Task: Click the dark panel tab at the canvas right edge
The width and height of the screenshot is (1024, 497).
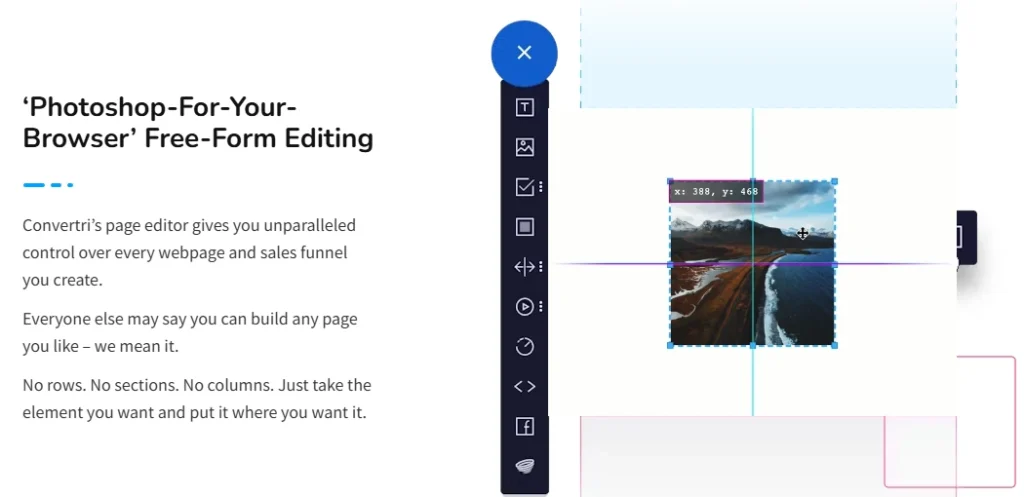Action: point(967,237)
